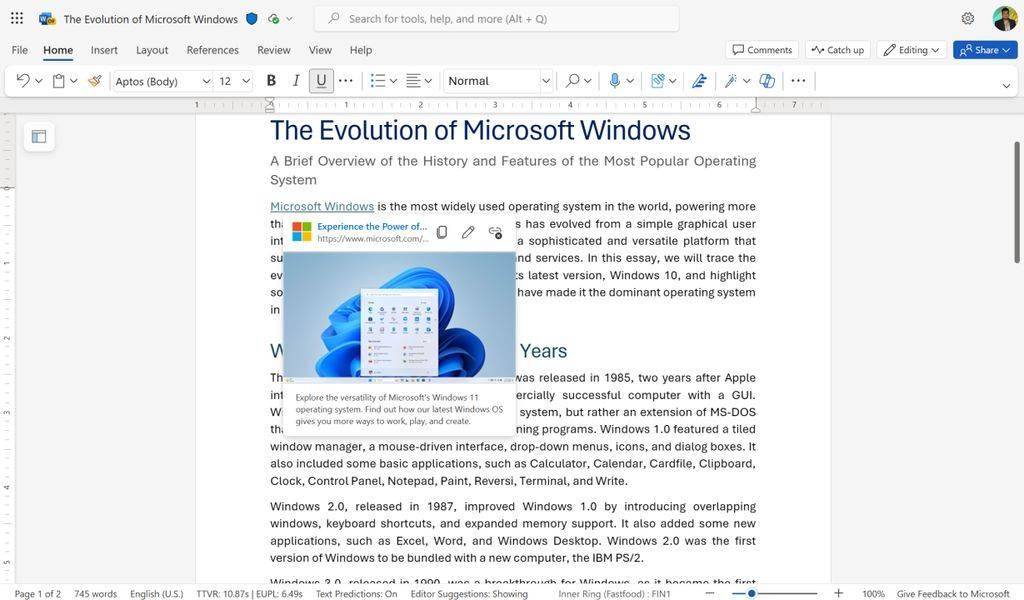Follow the Microsoft Windows hyperlink
The height and width of the screenshot is (600, 1024).
pyautogui.click(x=322, y=207)
